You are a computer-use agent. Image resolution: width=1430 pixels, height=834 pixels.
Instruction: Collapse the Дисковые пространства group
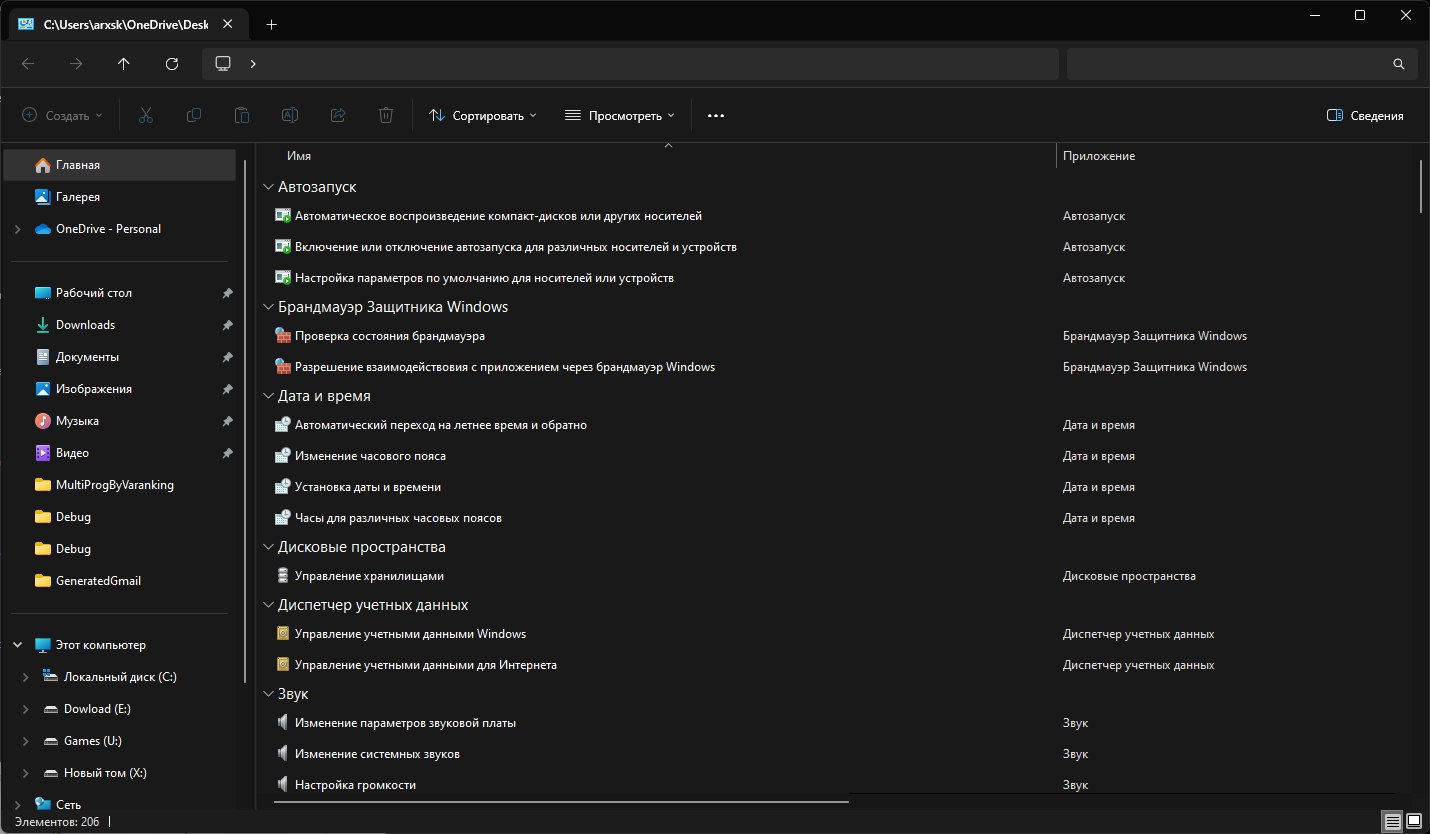(x=268, y=547)
